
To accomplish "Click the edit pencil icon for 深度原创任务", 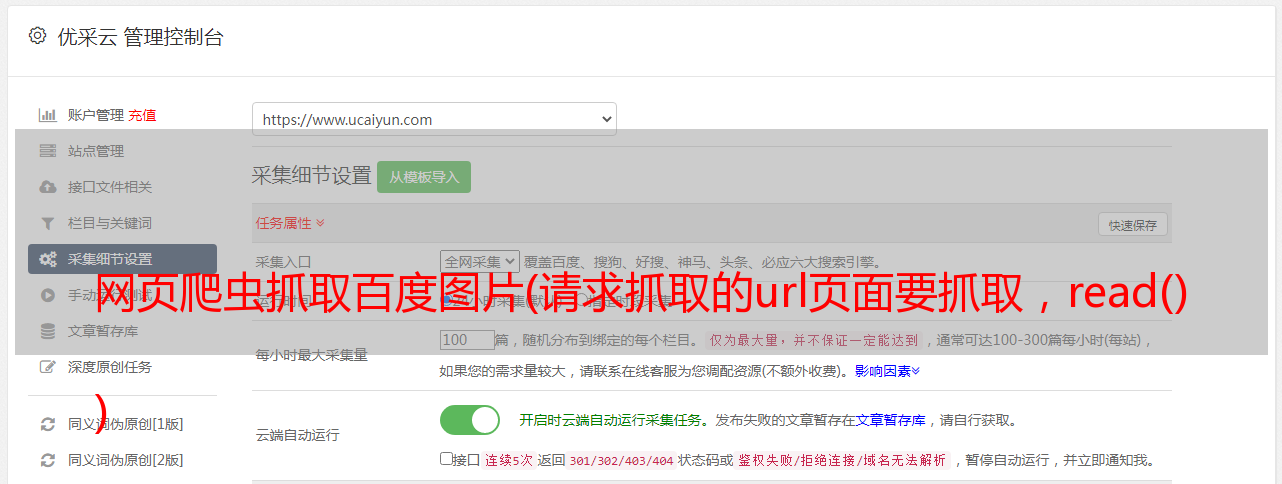I will coord(47,367).
